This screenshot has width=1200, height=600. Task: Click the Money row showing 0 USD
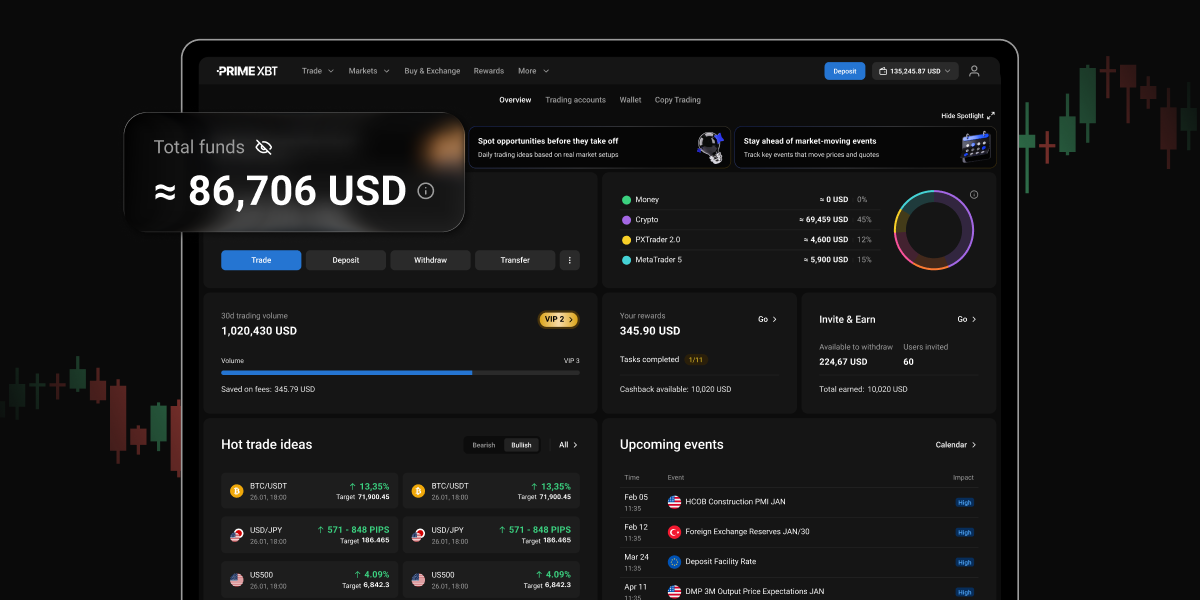pos(746,200)
